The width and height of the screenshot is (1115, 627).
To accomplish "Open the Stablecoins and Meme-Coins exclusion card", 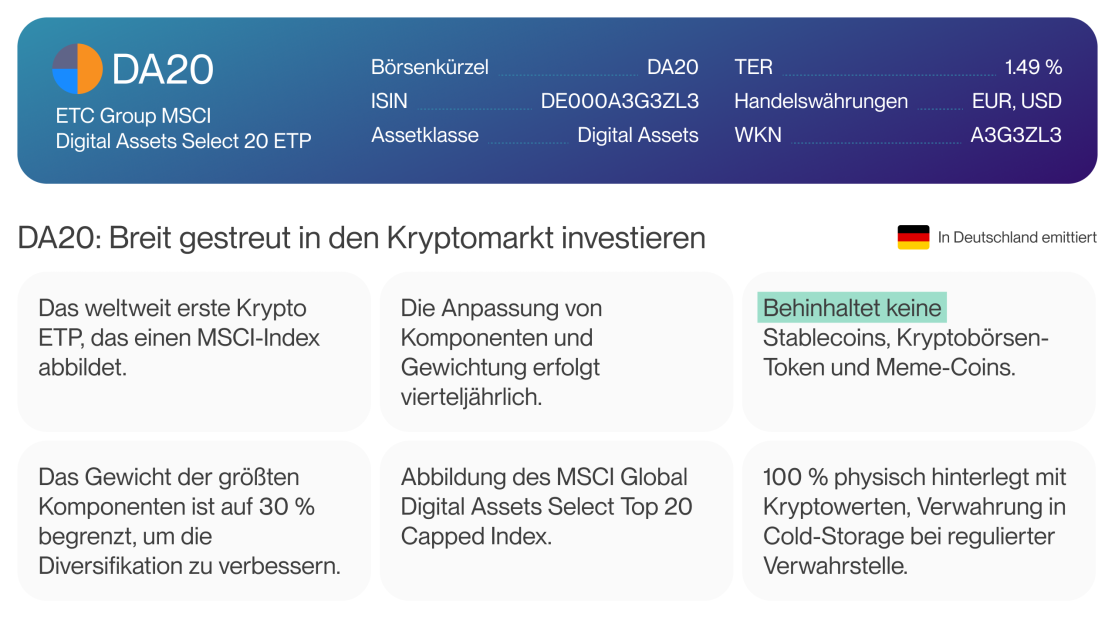I will tap(919, 352).
